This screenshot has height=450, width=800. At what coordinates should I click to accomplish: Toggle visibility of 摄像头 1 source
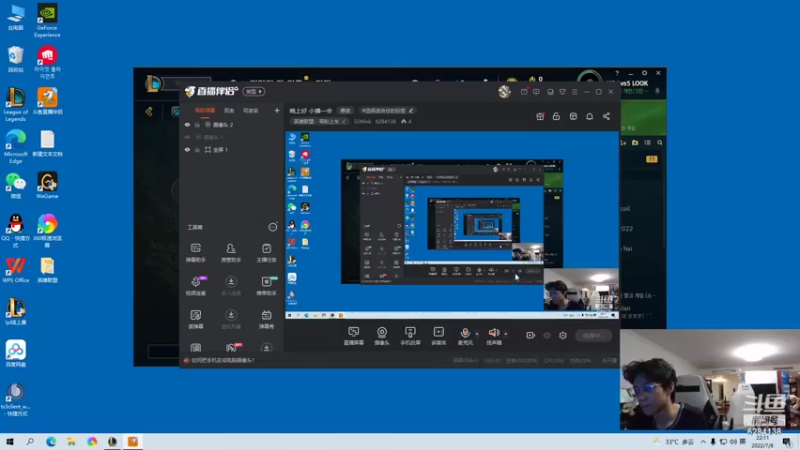pyautogui.click(x=187, y=137)
